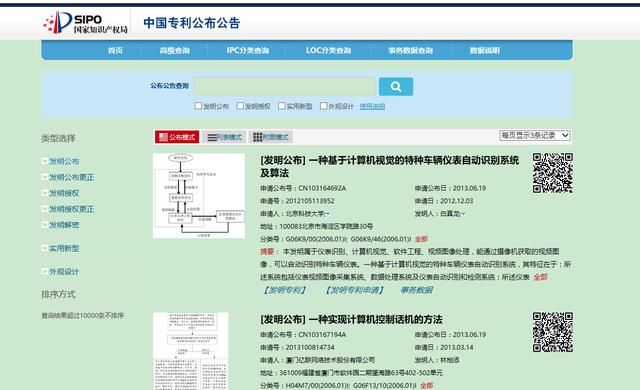Click the 查询结果超过10000条不排序 notice
Viewport: 640px width, 390px height.
point(82,315)
